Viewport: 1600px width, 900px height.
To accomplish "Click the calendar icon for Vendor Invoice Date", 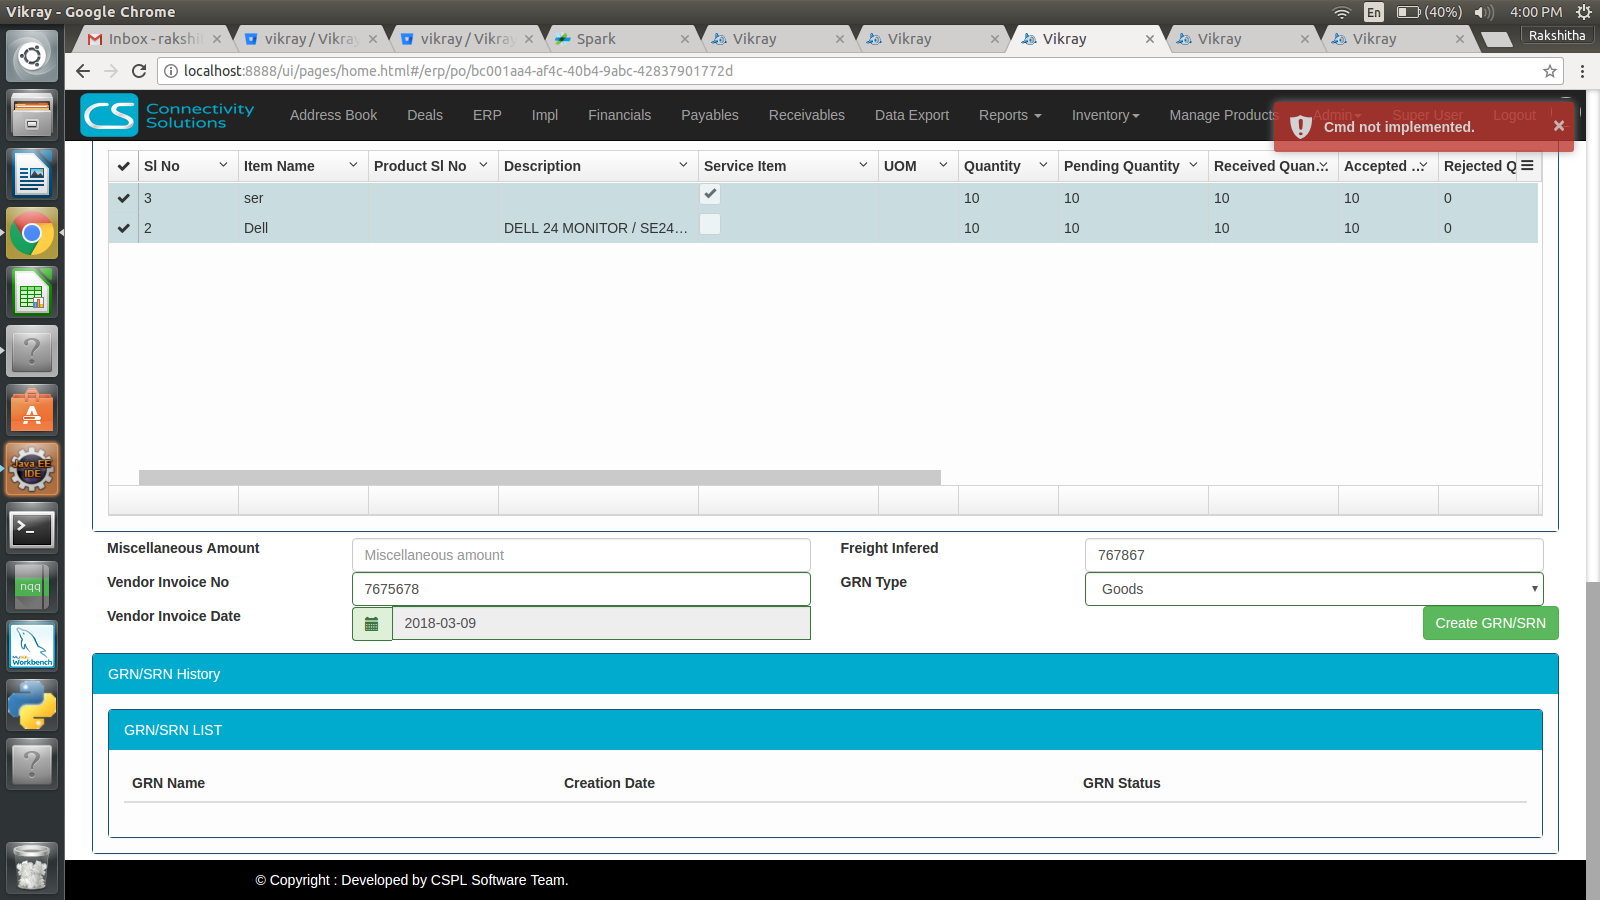I will [372, 623].
